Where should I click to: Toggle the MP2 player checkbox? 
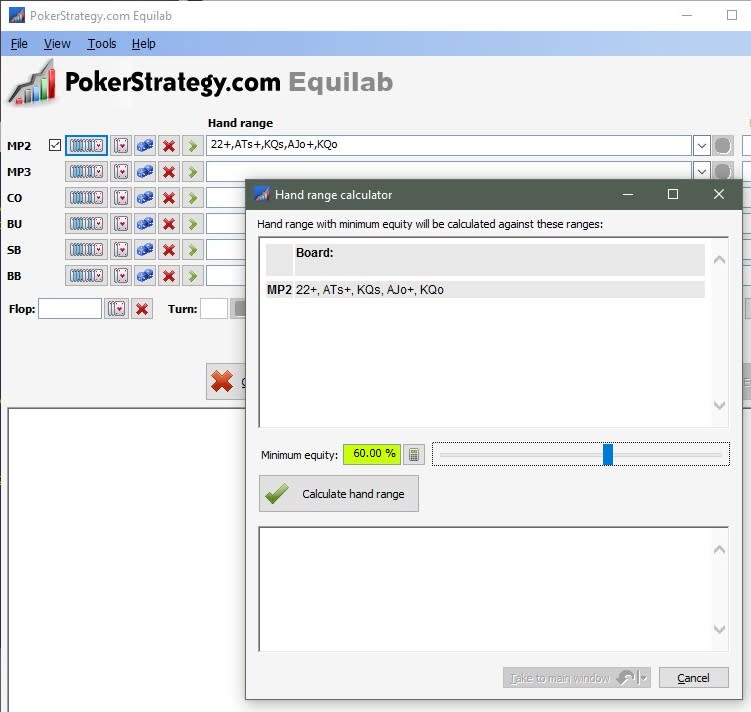point(55,145)
